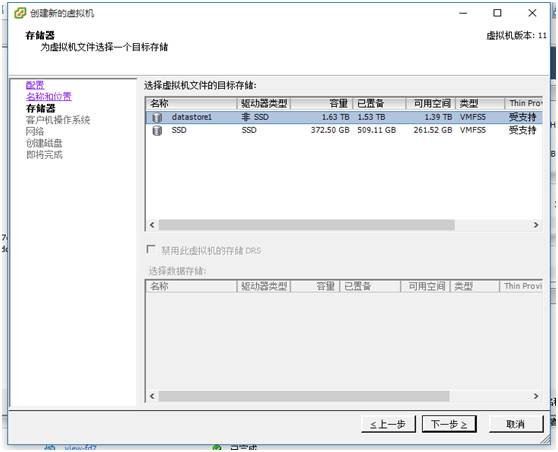Click the lower table's right scroll arrow
Screen dimensions: 558x452
pyautogui.click(x=536, y=396)
